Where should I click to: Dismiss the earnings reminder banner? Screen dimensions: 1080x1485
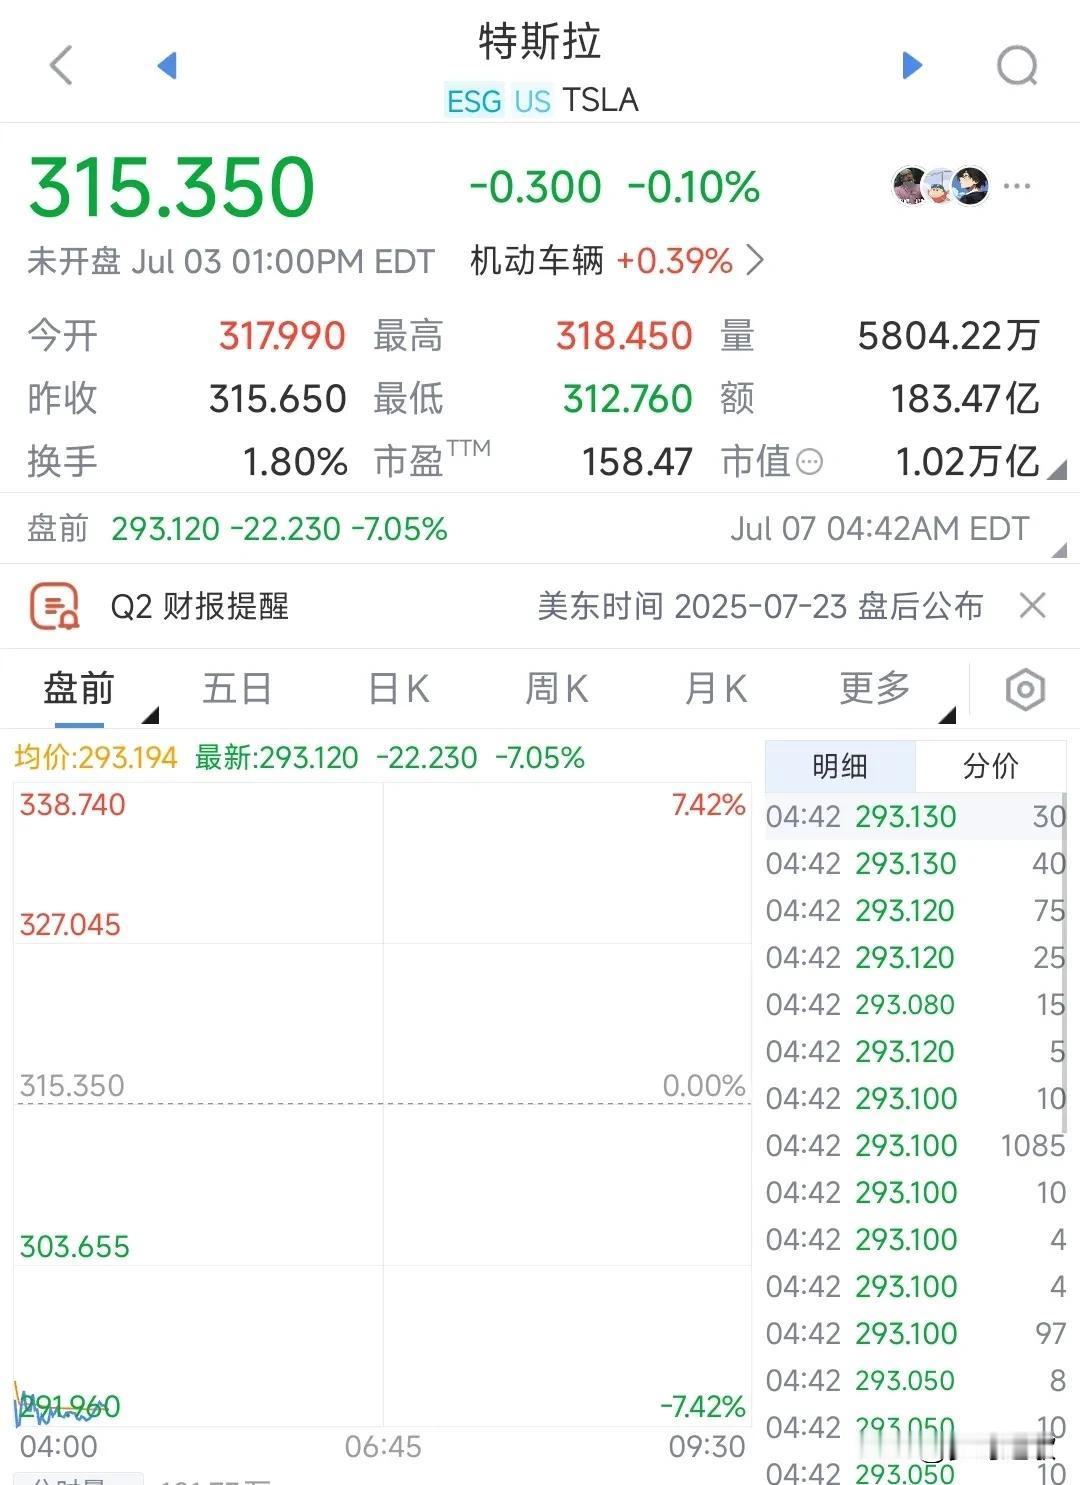tap(1032, 605)
